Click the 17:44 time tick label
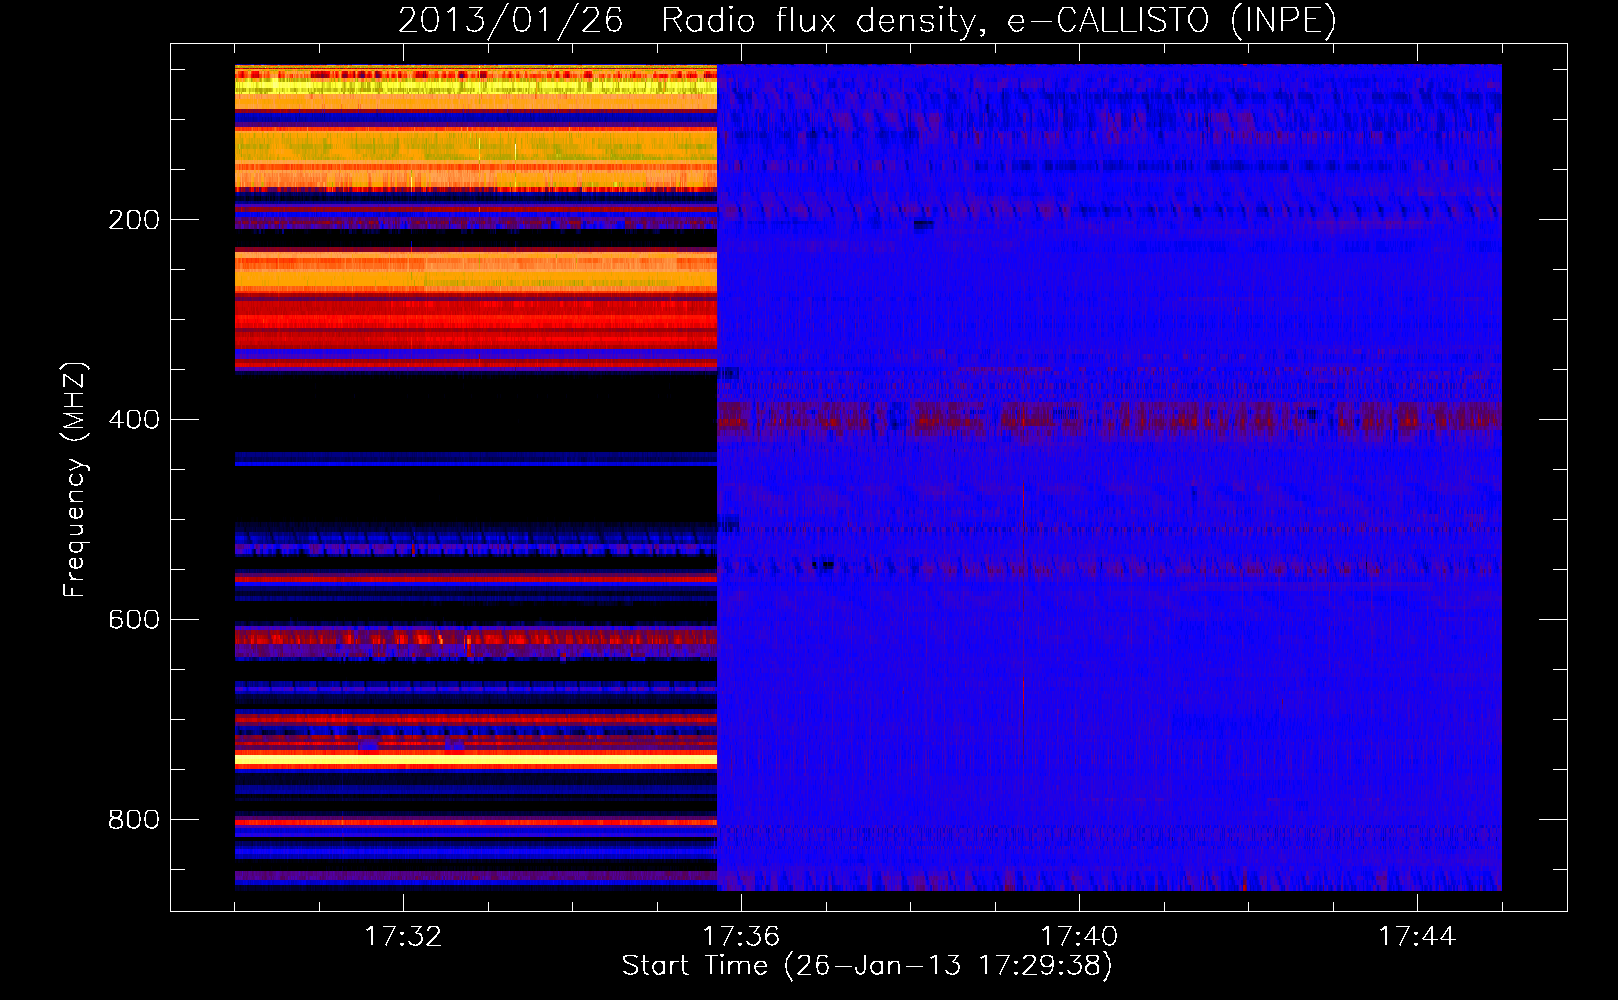Image resolution: width=1618 pixels, height=1000 pixels. pos(1417,937)
